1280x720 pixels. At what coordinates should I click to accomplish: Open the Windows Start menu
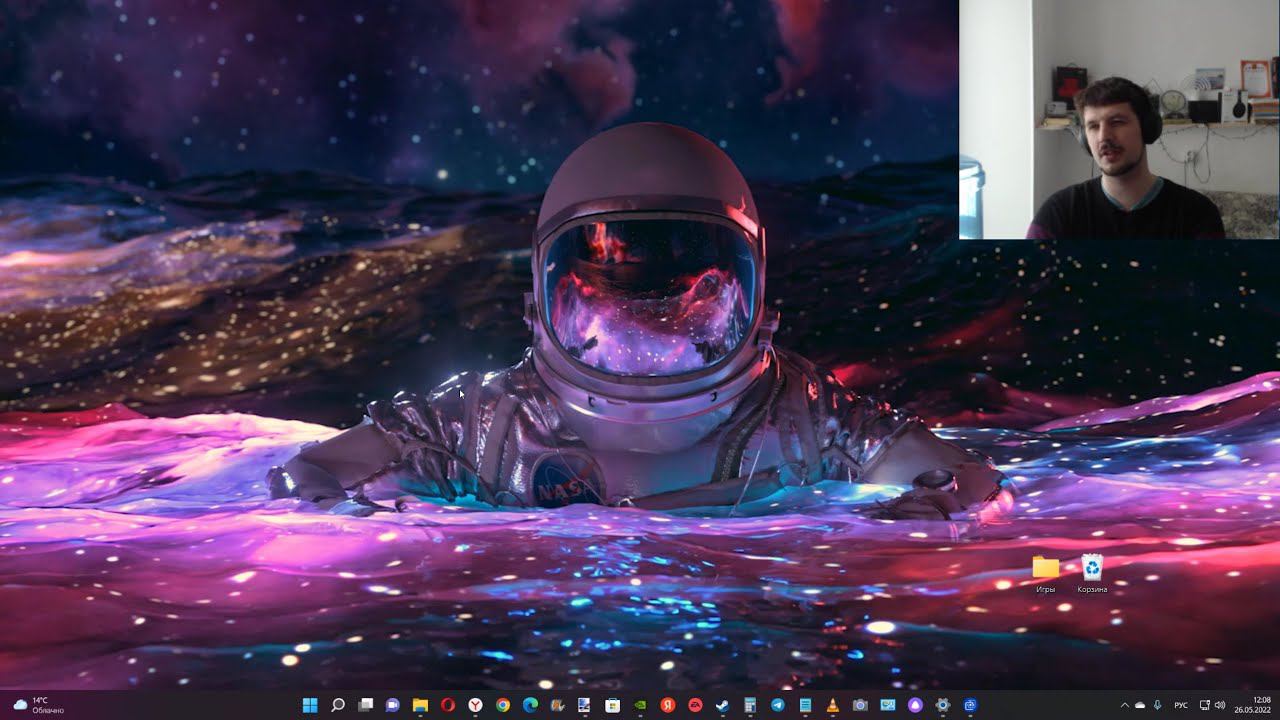click(x=310, y=705)
